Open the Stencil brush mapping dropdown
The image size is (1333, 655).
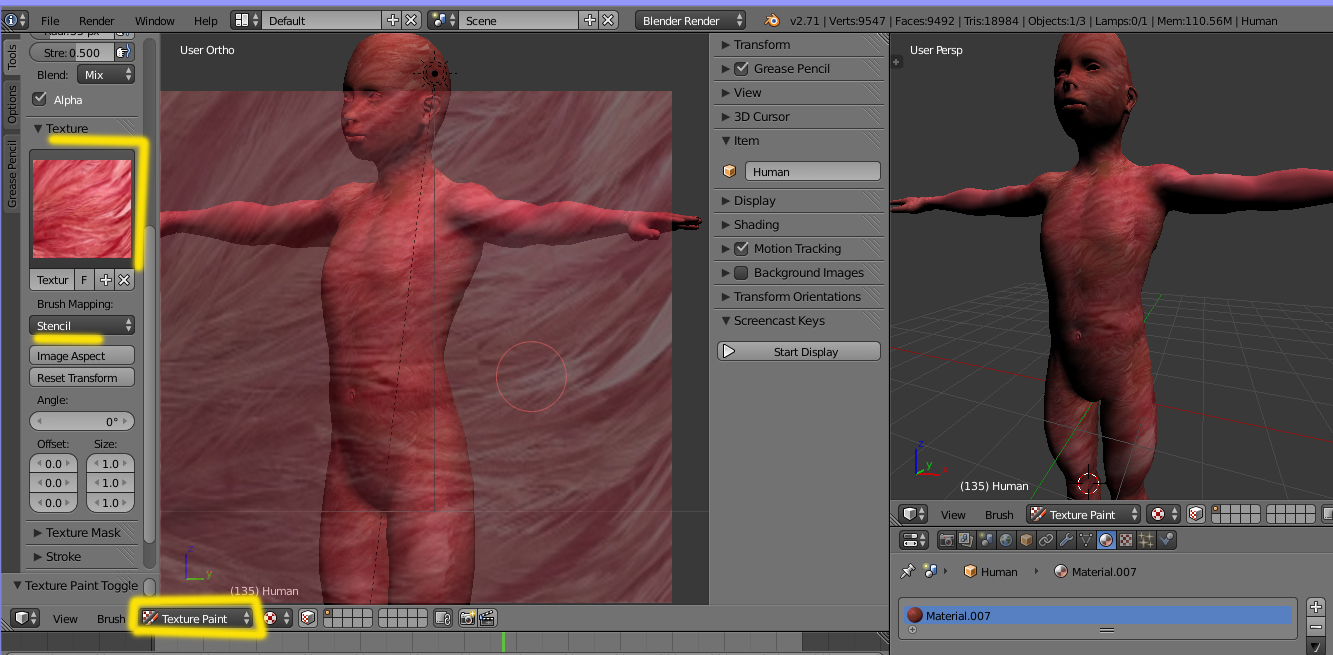click(82, 326)
